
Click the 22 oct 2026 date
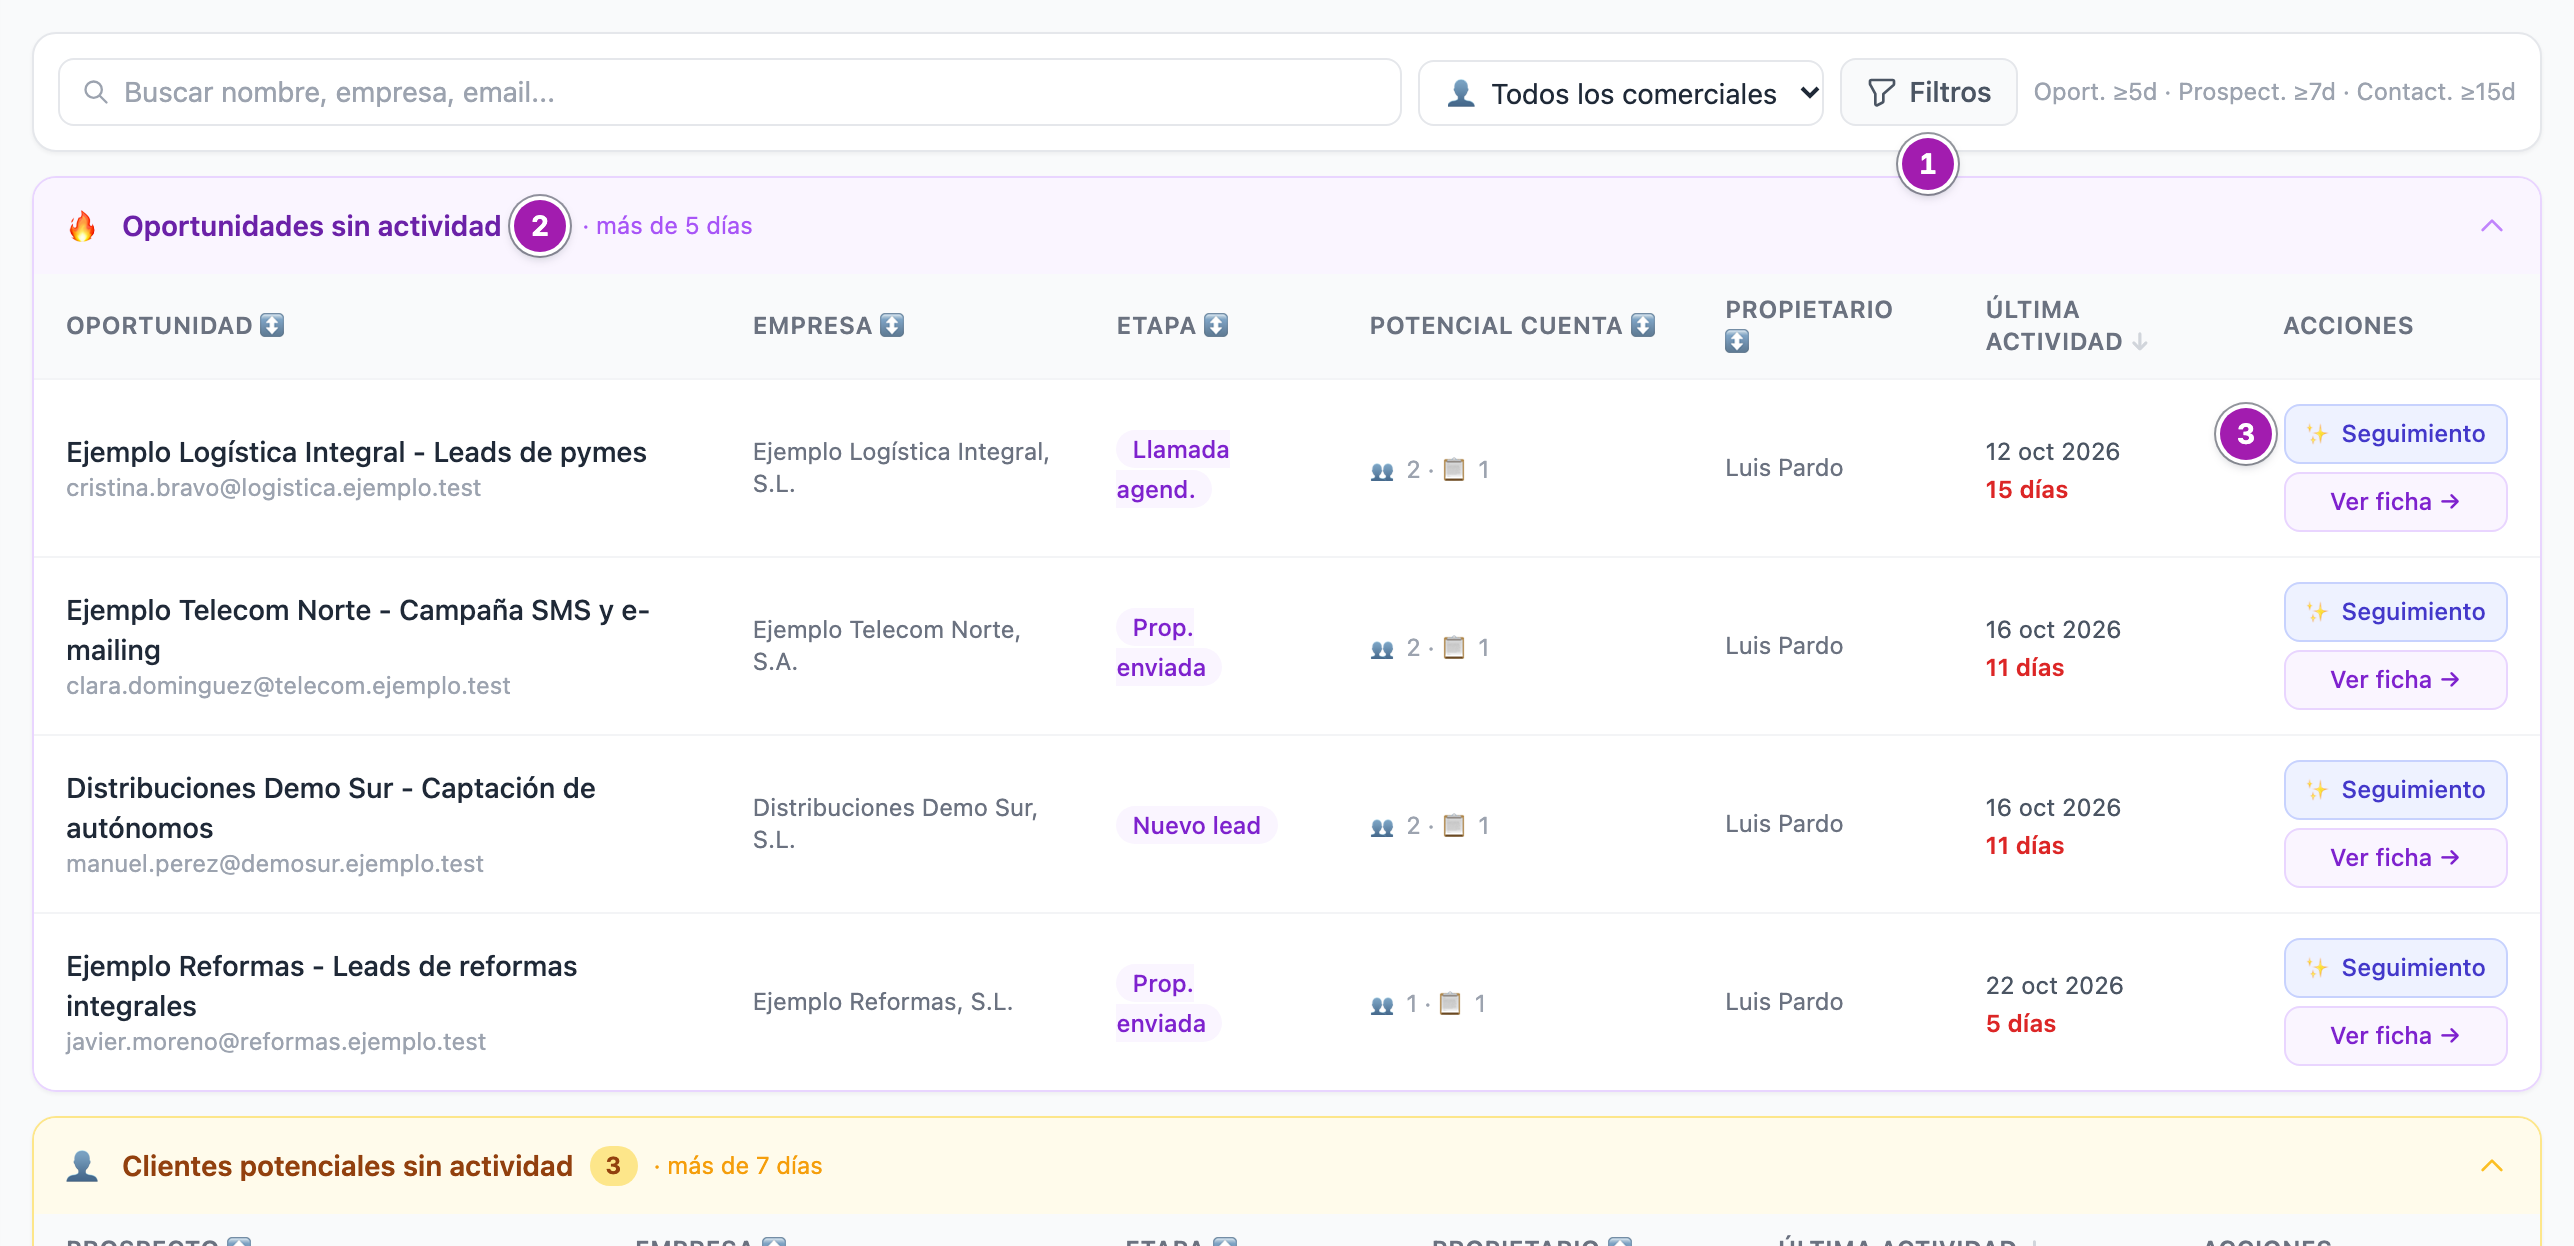[x=2054, y=986]
